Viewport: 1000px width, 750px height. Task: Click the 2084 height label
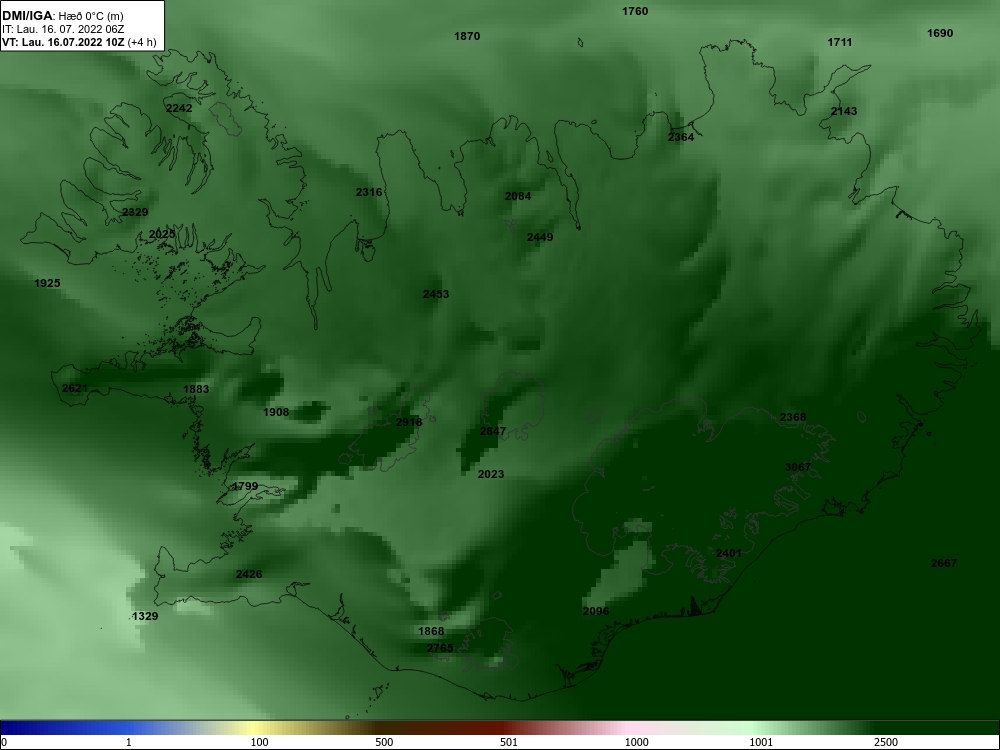pos(518,196)
